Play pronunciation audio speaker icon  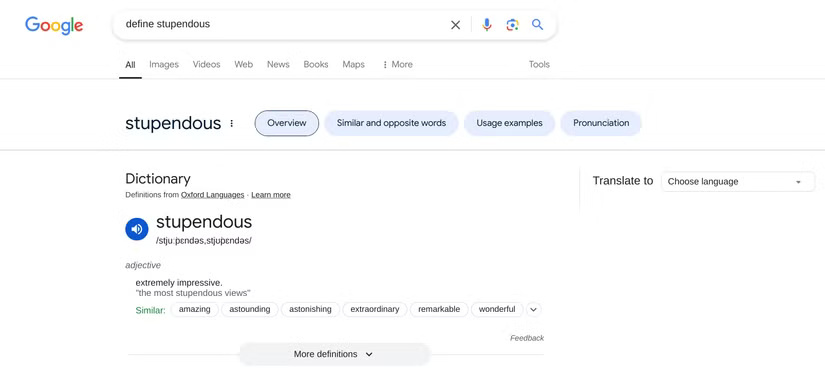(137, 229)
